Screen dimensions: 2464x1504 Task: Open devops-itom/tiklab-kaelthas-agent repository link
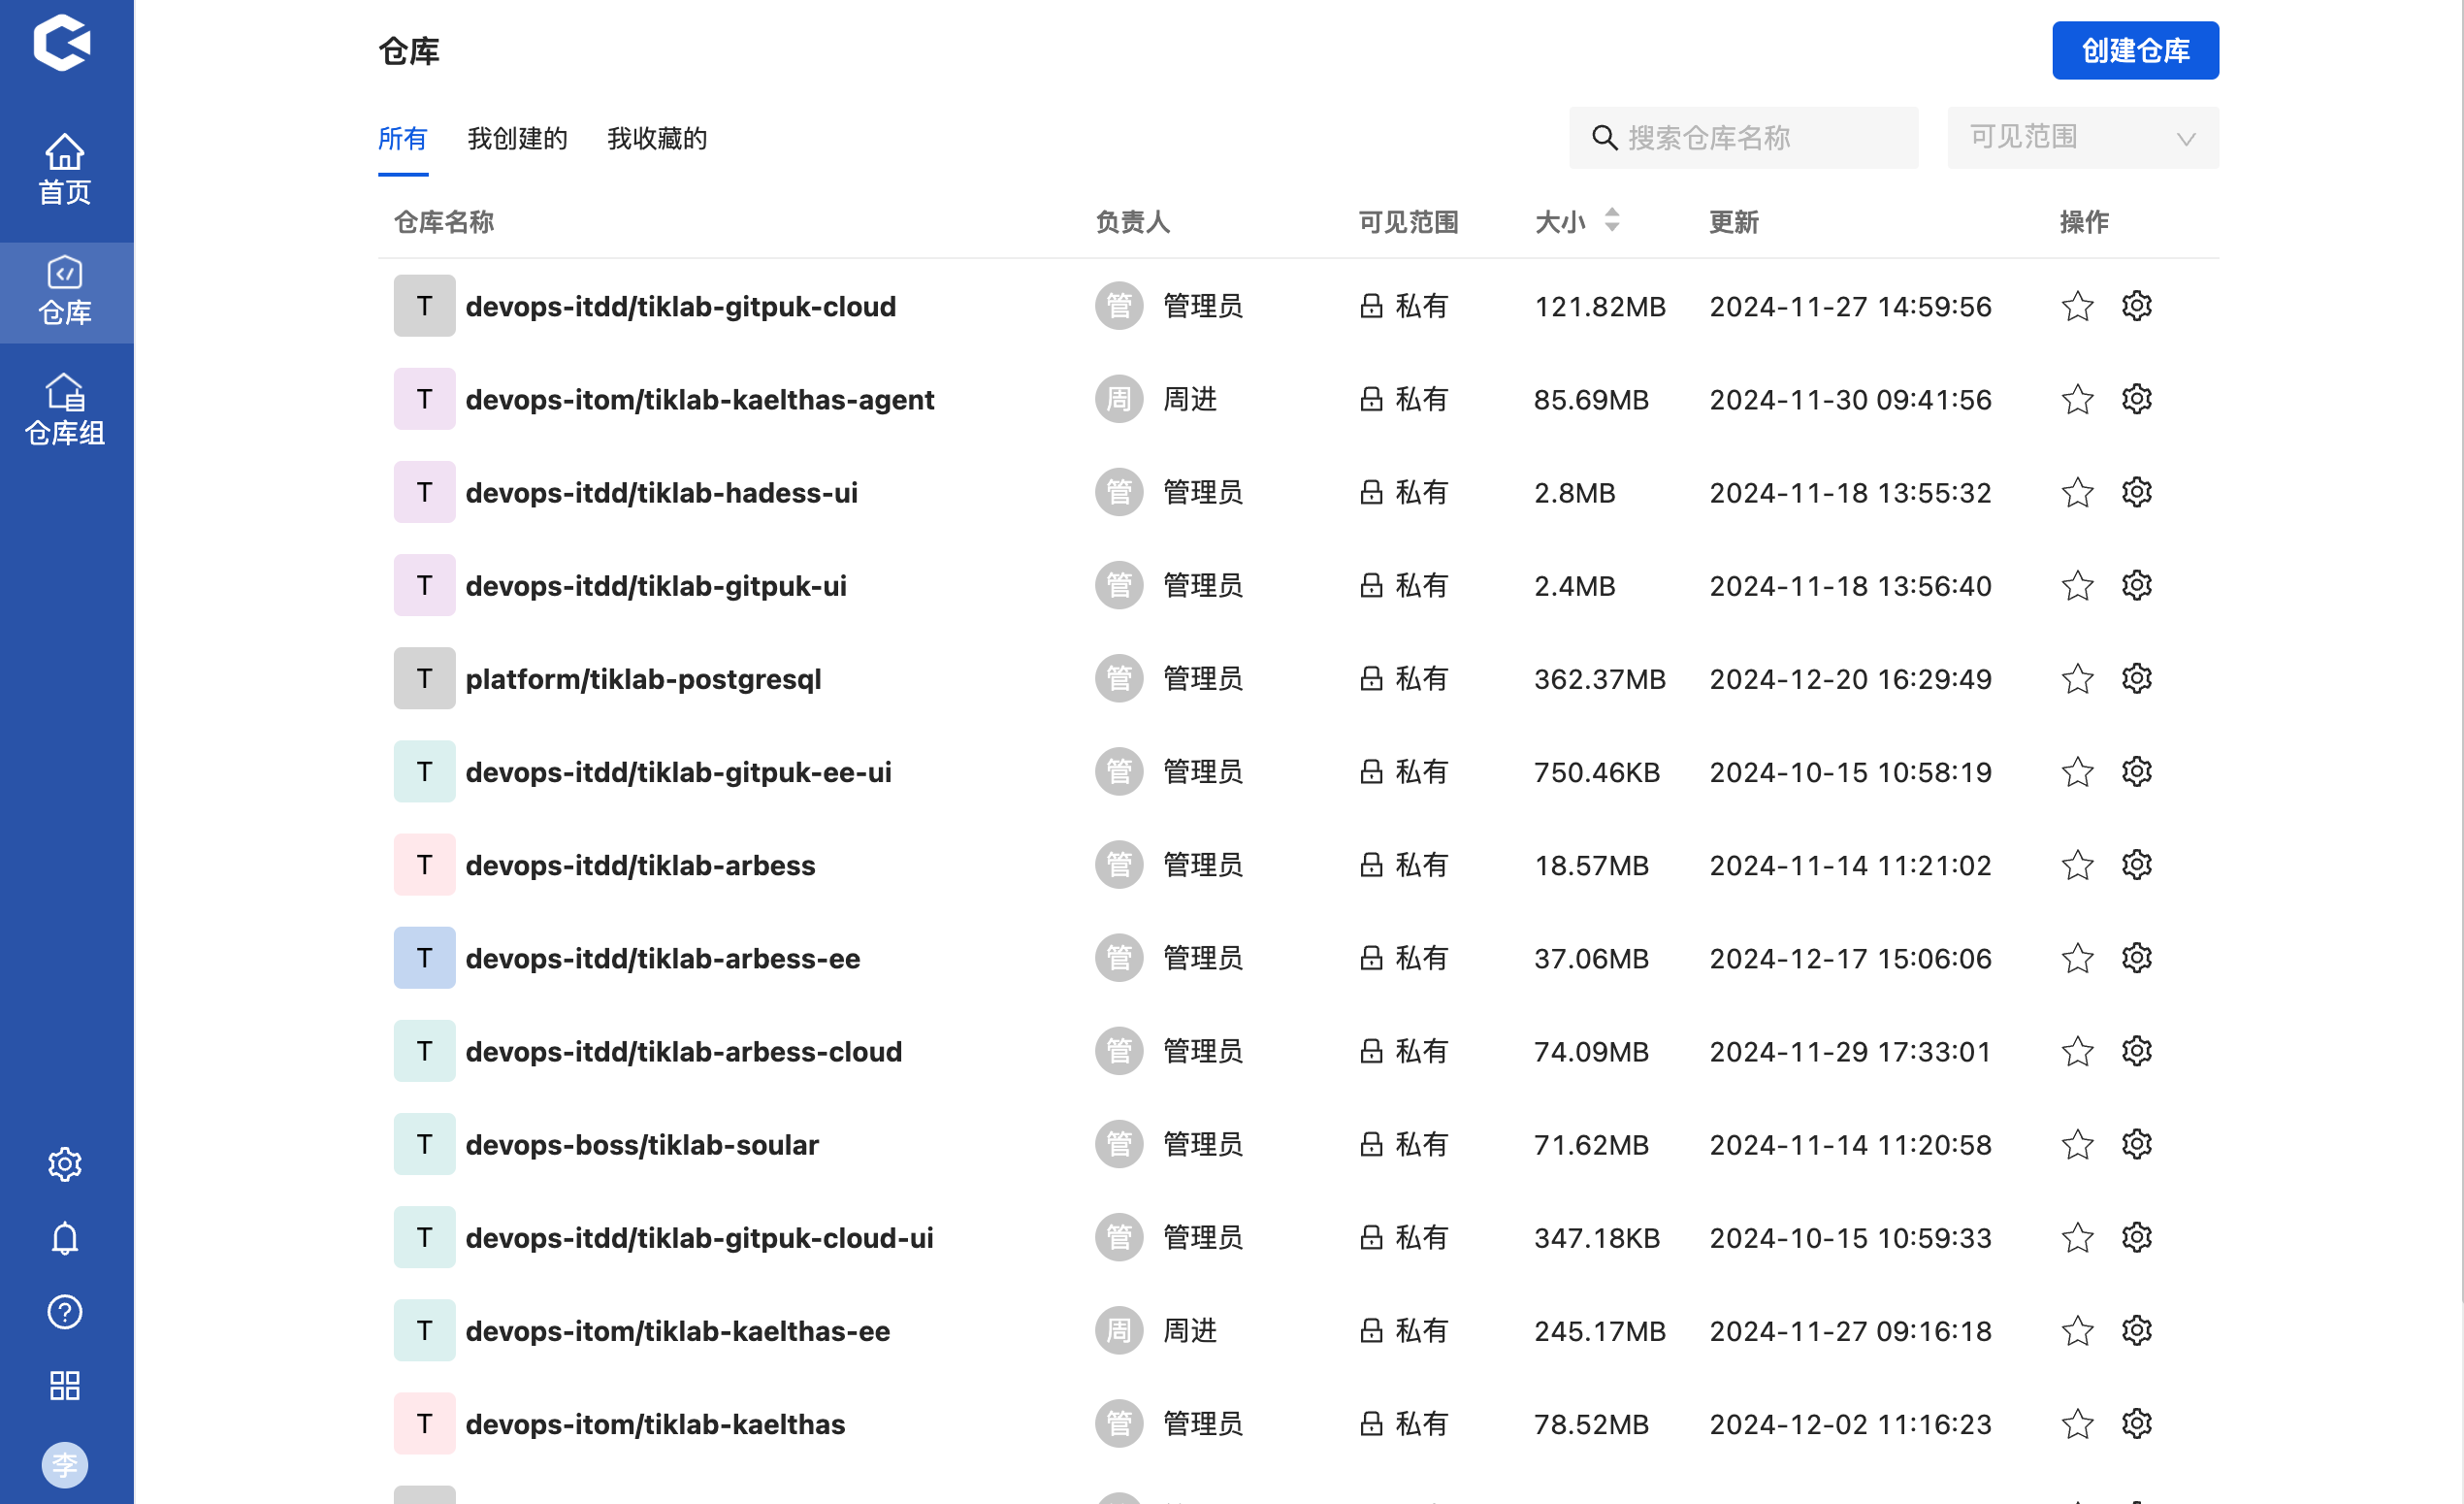point(700,399)
